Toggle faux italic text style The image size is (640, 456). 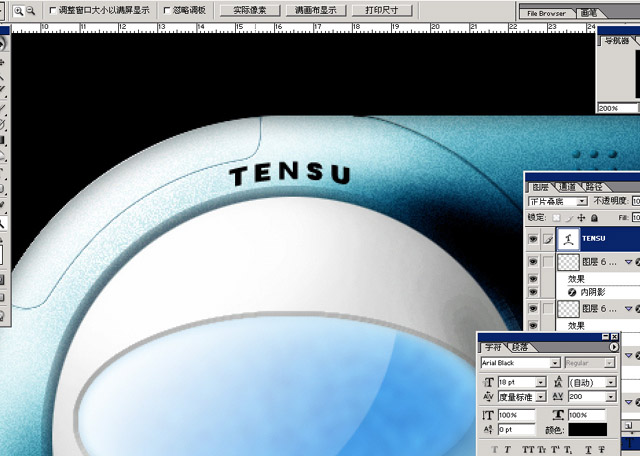[x=507, y=450]
